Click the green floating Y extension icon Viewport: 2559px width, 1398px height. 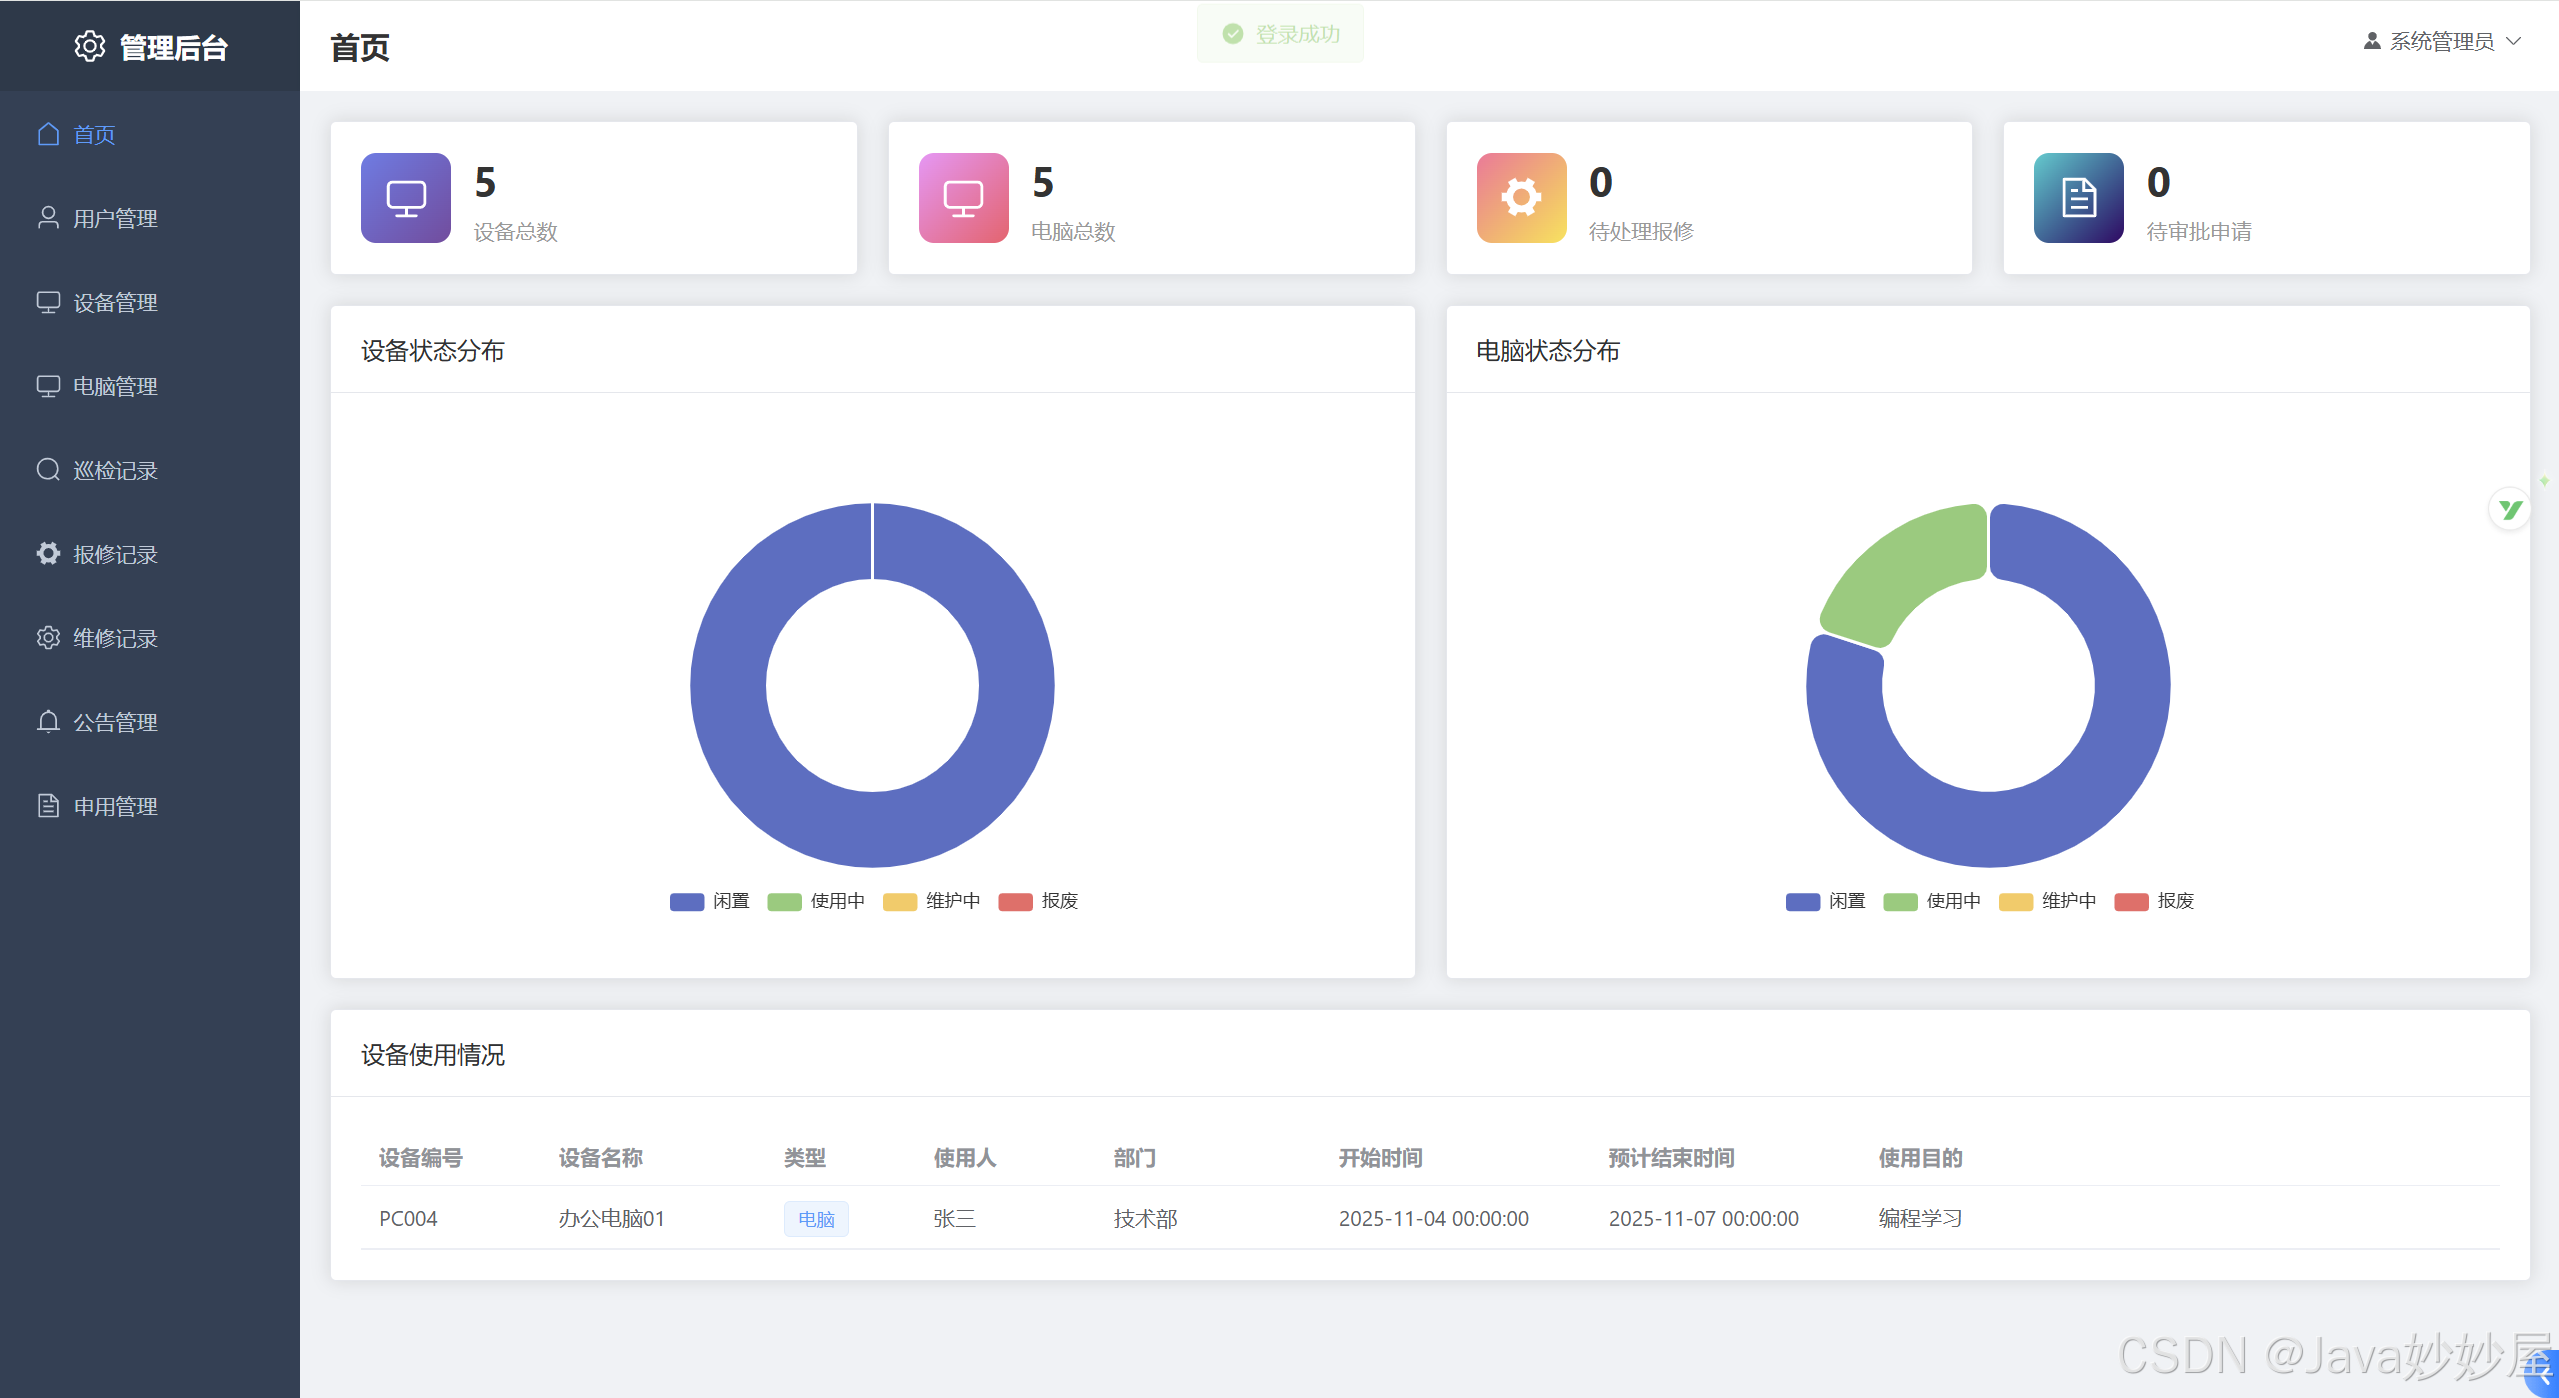pos(2510,510)
